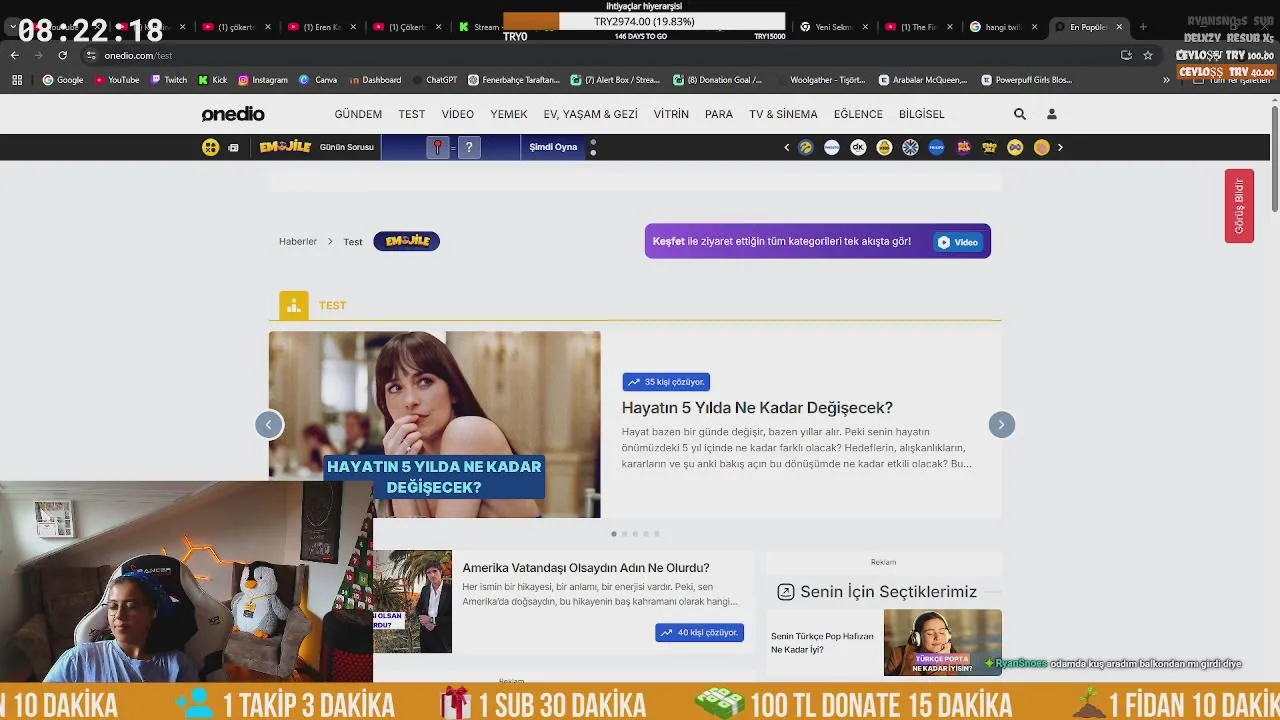
Task: Click the Haberler breadcrumb link
Action: (298, 241)
